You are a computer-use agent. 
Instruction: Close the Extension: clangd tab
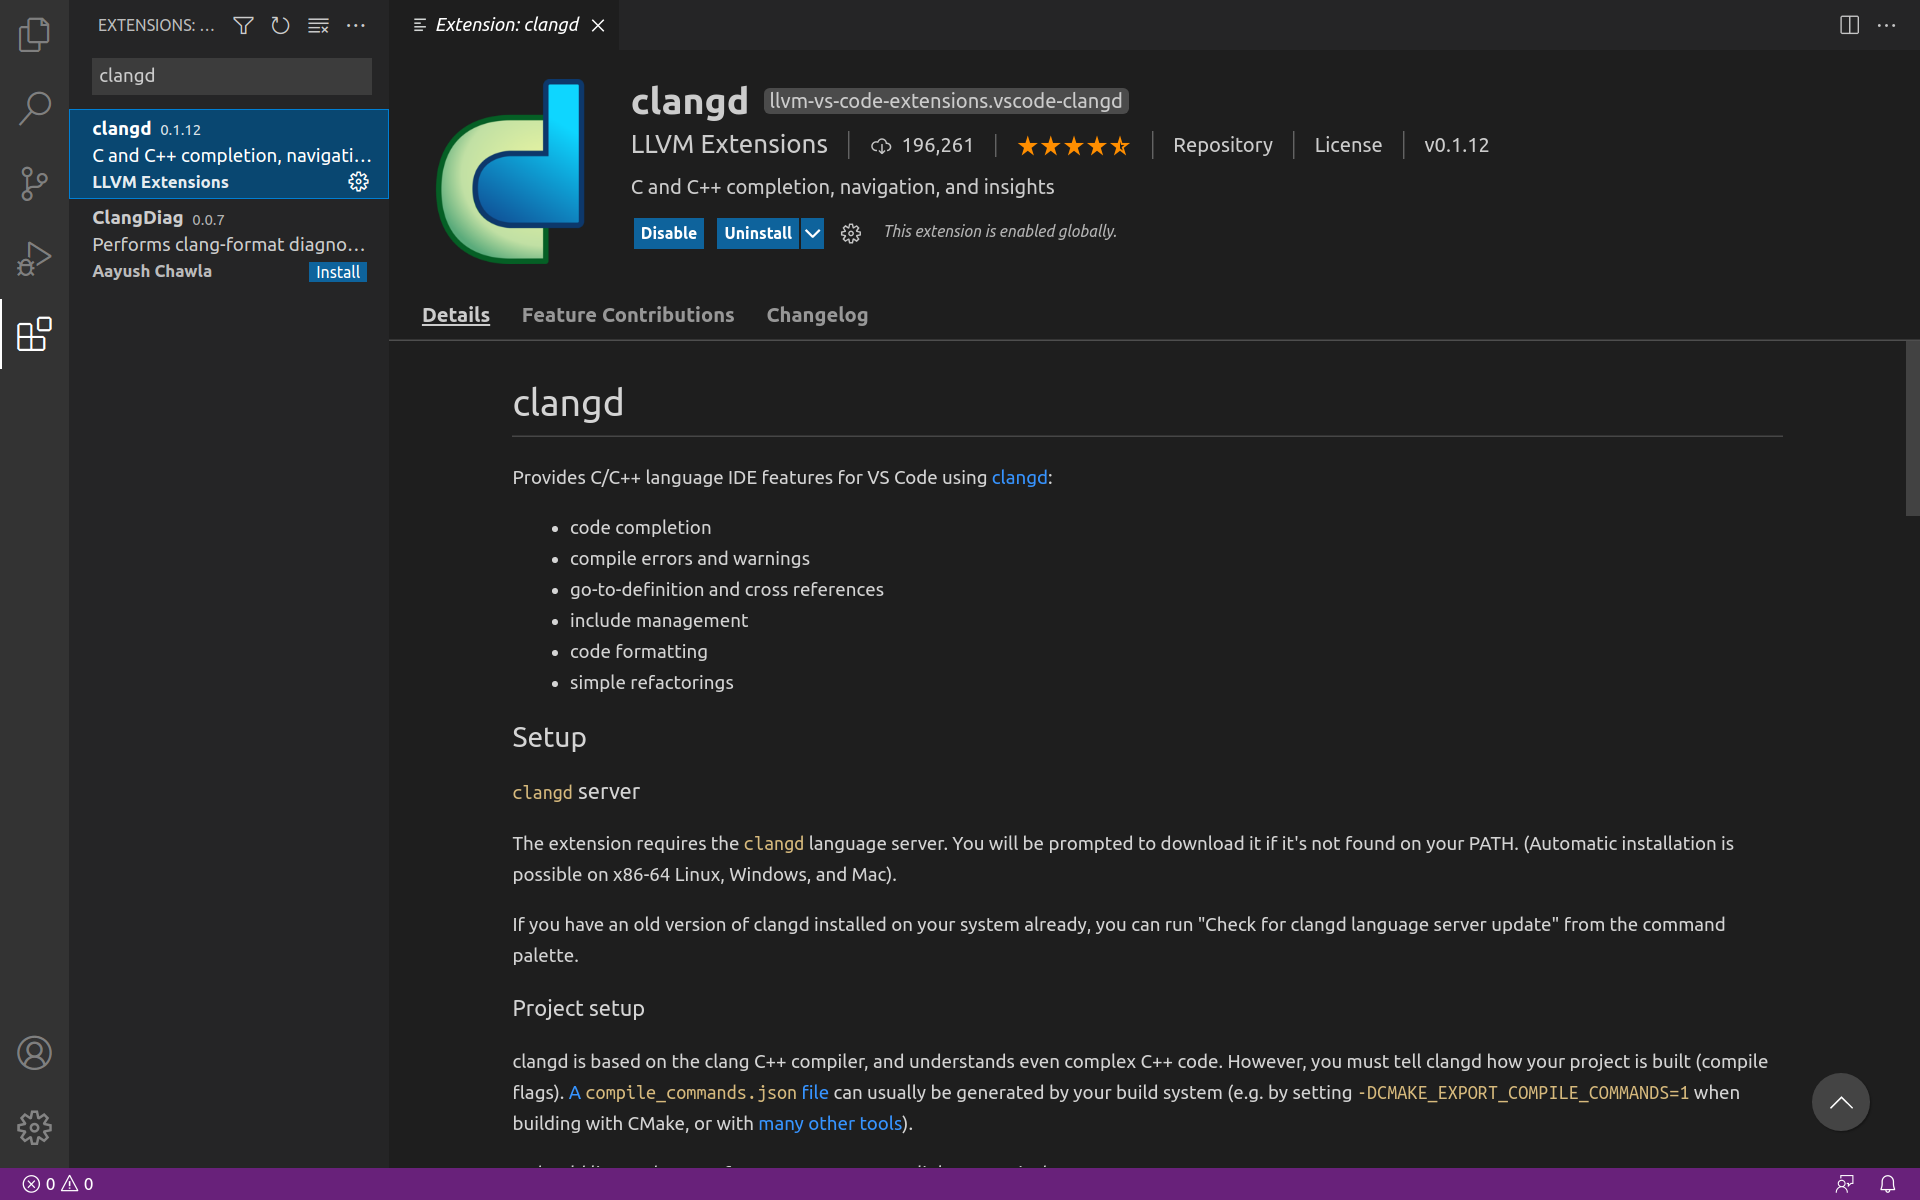click(598, 25)
